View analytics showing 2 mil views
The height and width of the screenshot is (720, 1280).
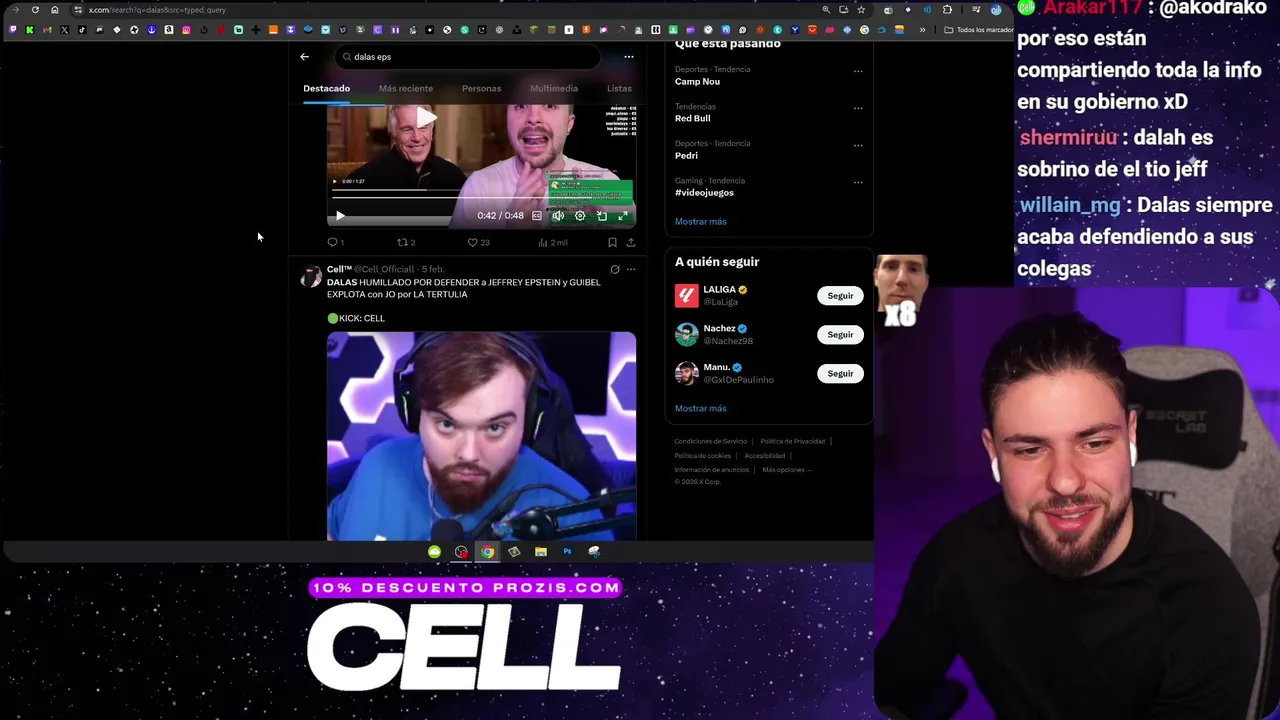pos(552,242)
